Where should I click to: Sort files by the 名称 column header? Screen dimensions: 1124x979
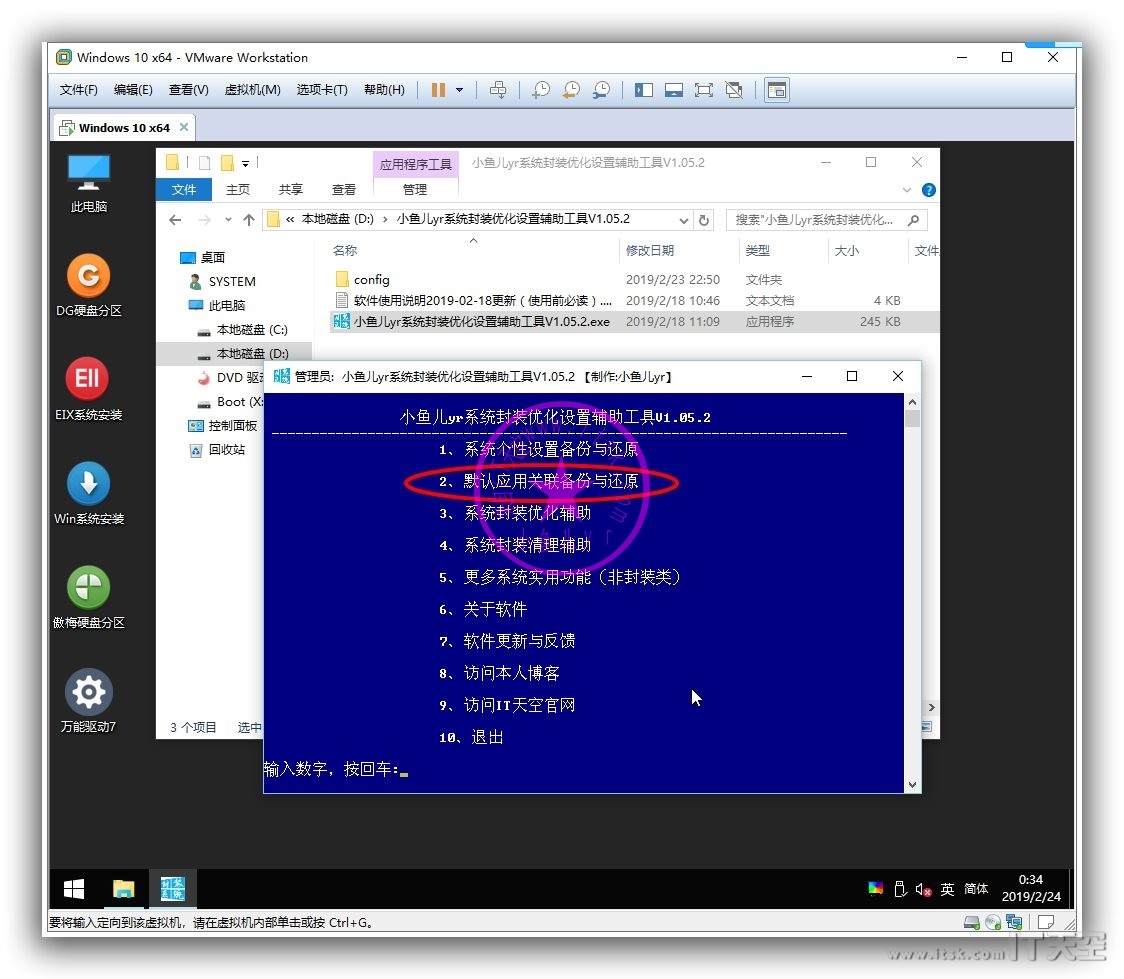pos(345,250)
